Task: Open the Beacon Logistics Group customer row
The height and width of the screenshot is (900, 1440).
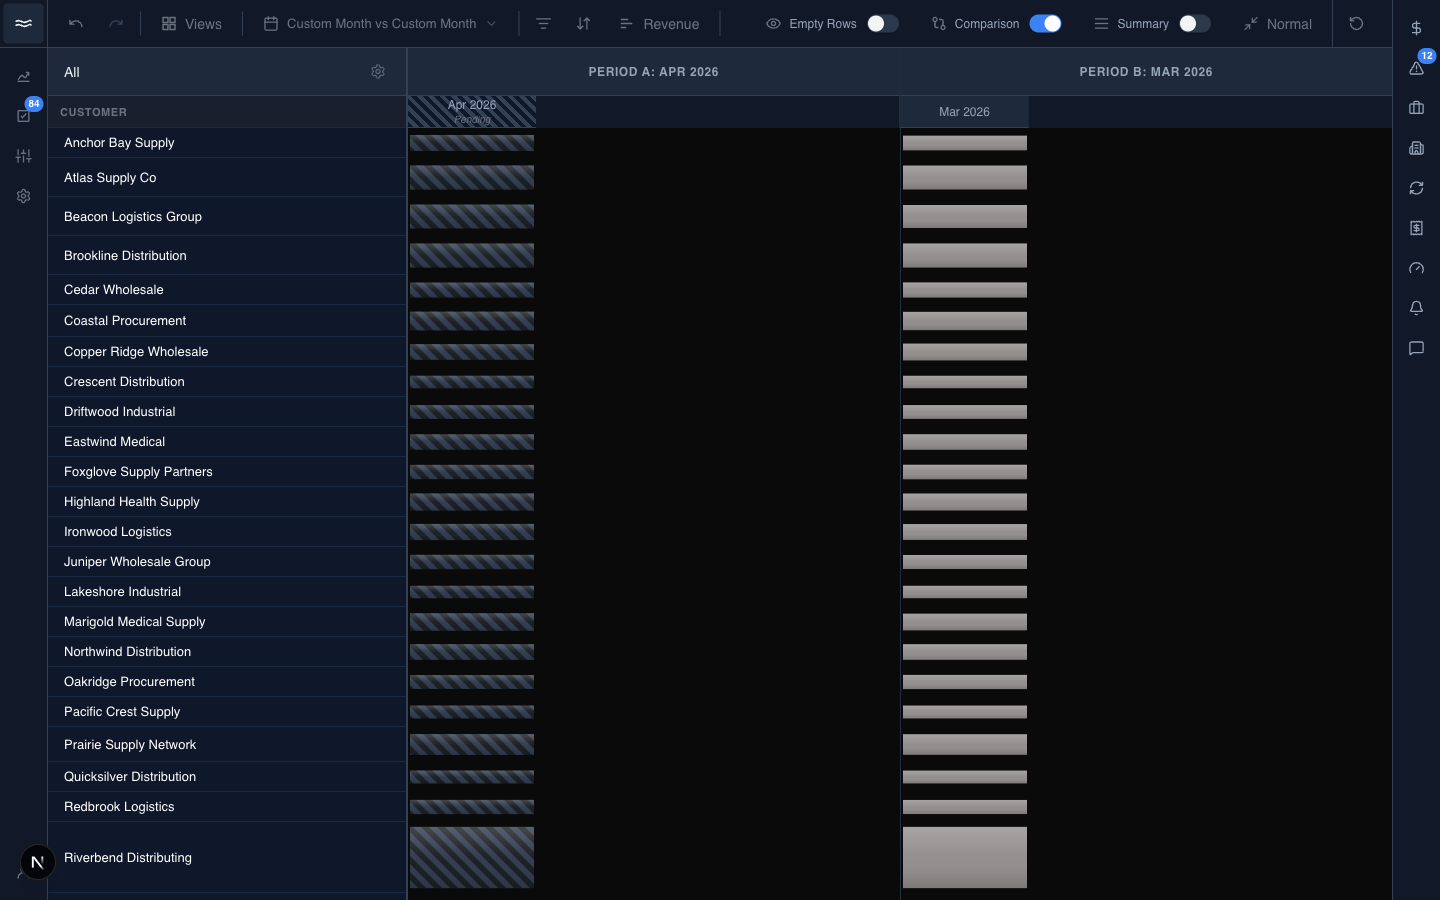Action: (x=227, y=216)
